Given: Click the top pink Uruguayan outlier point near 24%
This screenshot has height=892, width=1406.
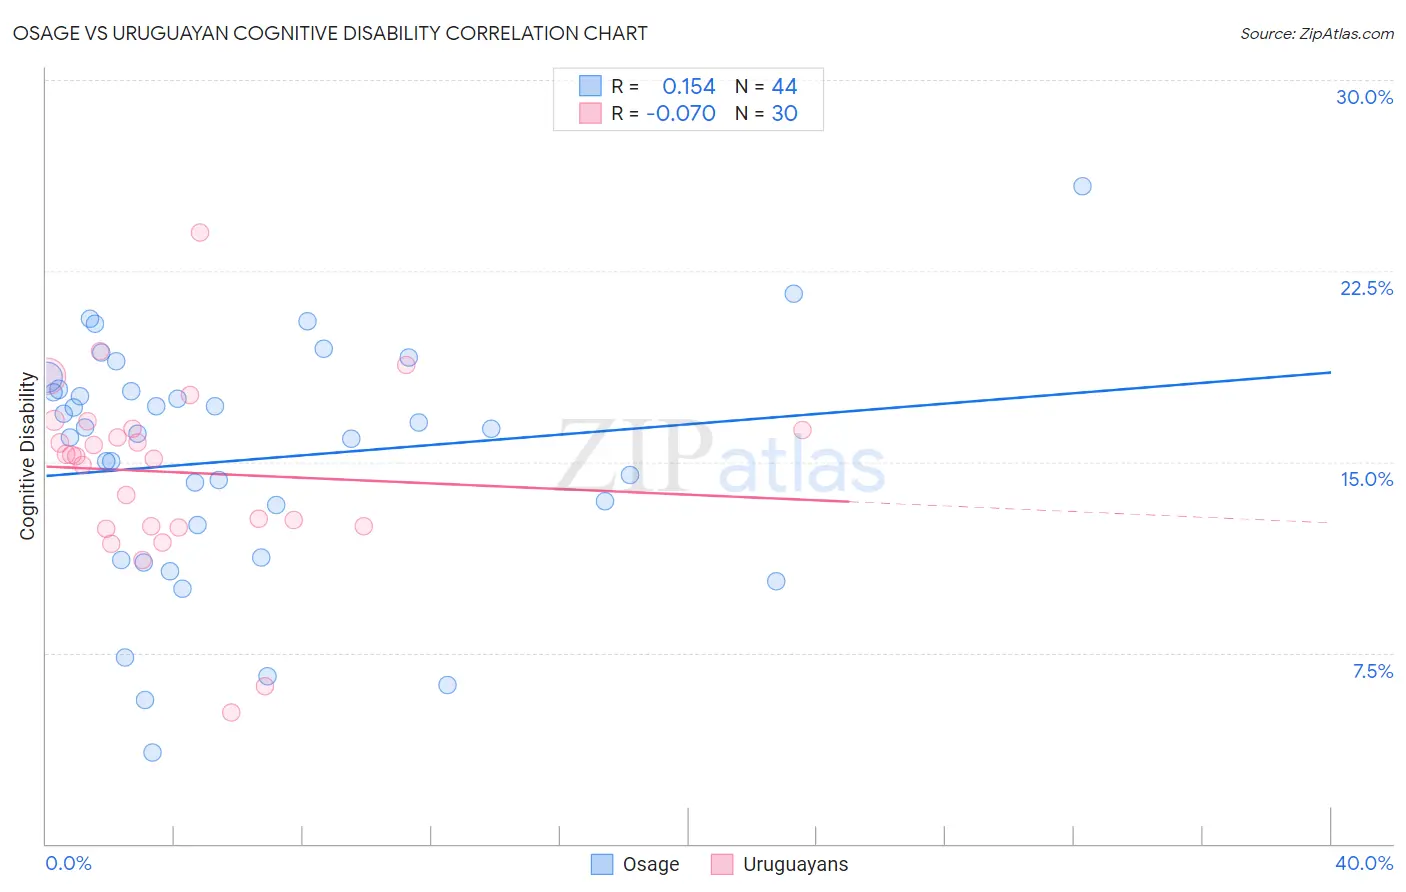Looking at the screenshot, I should point(200,232).
